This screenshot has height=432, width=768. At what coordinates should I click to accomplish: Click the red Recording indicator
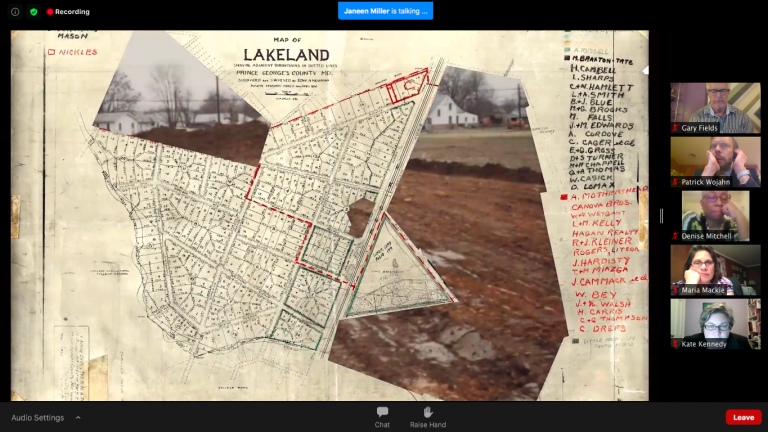tap(68, 12)
